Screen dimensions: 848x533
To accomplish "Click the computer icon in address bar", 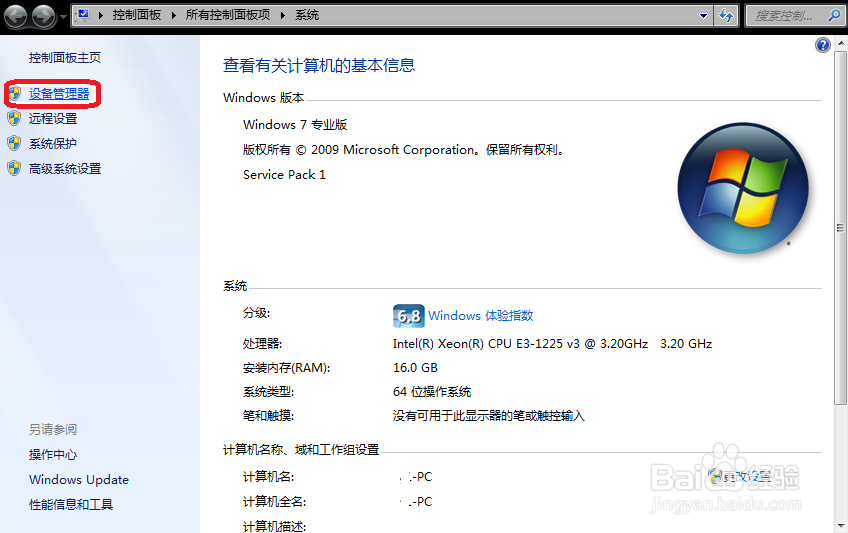I will 83,15.
